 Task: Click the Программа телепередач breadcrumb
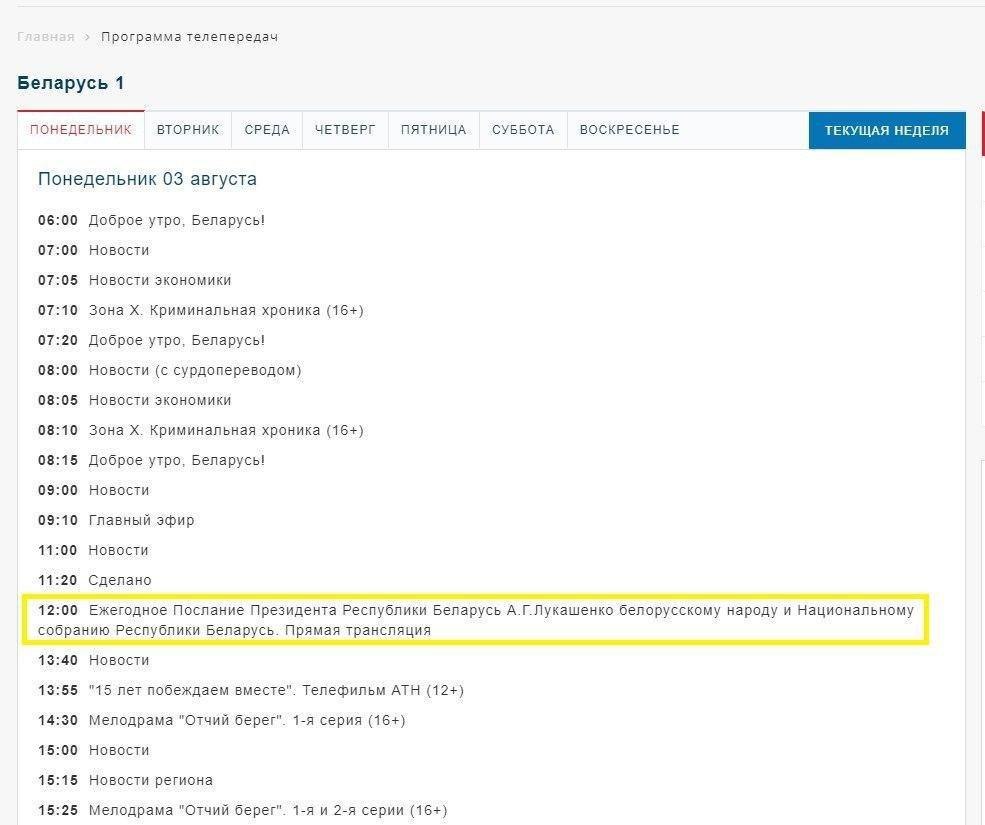[190, 37]
